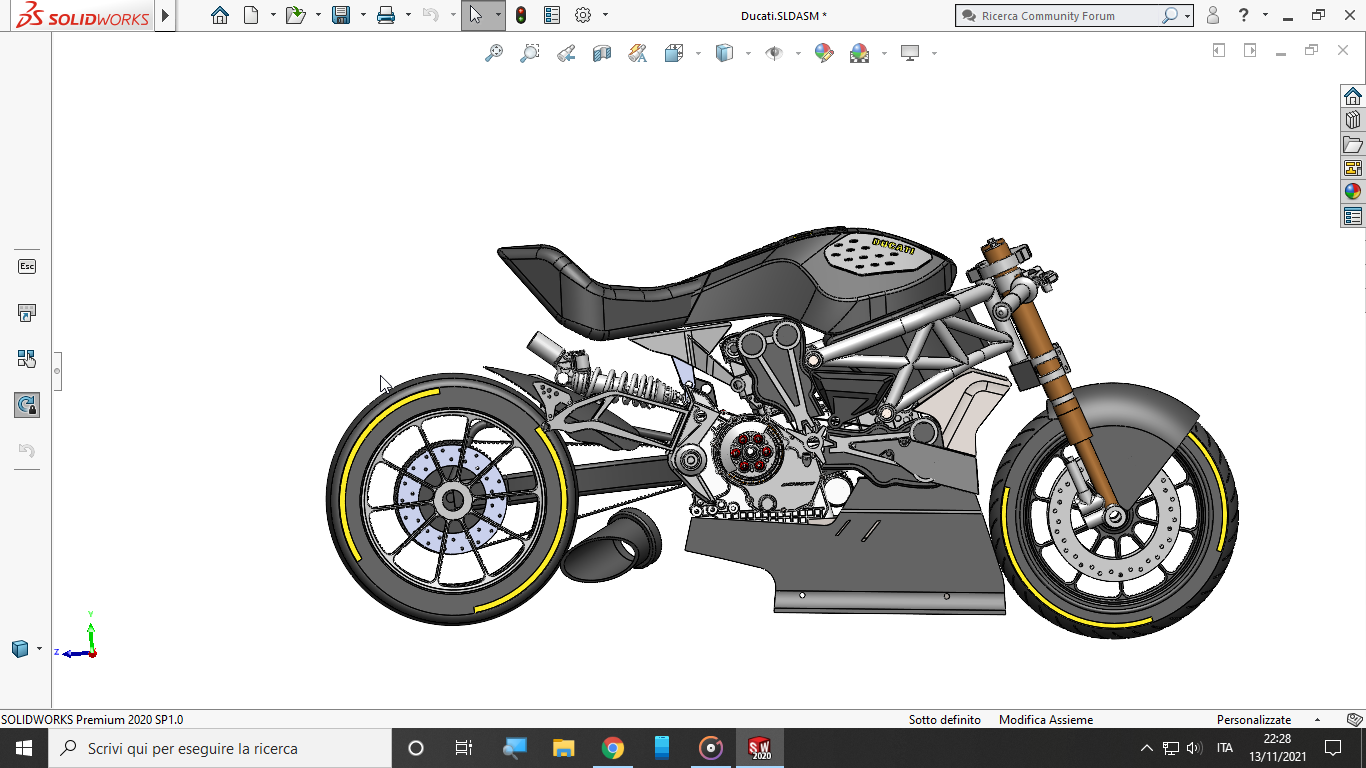Open a file with folder icon
The image size is (1366, 768).
295,15
